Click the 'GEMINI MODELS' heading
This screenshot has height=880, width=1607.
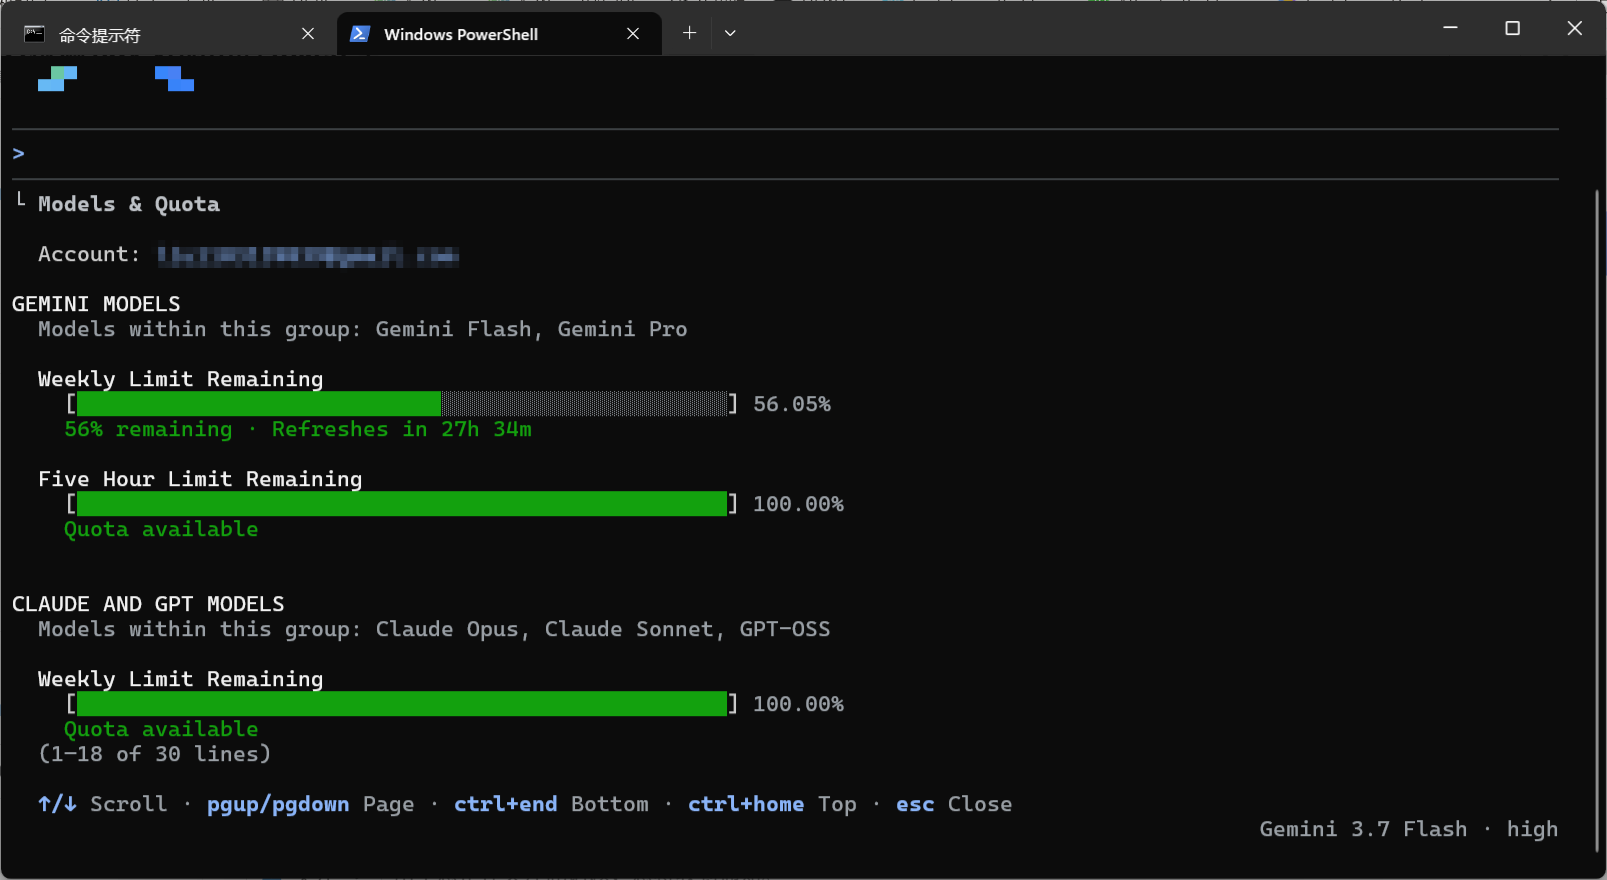pyautogui.click(x=96, y=304)
